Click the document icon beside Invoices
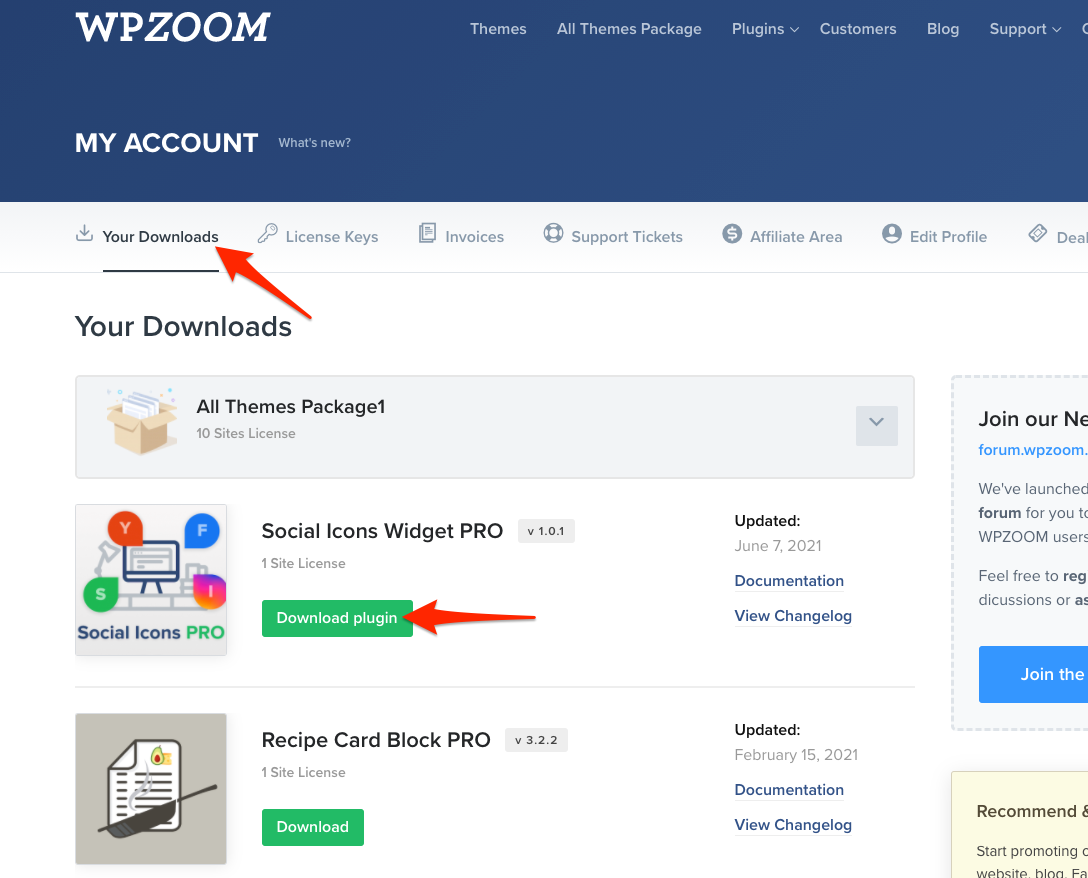The height and width of the screenshot is (878, 1088). point(427,233)
